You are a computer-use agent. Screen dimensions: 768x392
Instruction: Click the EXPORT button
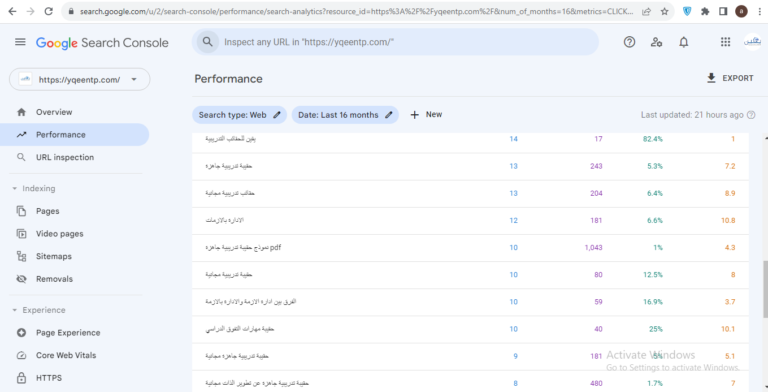730,78
